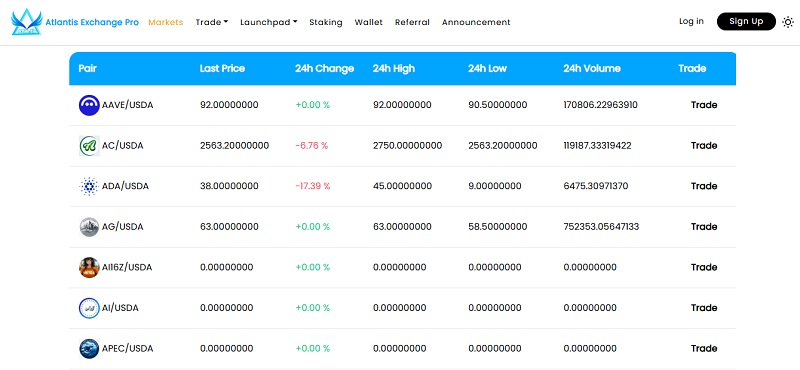Click volume 752353.05647133
The width and height of the screenshot is (800, 370).
(601, 227)
